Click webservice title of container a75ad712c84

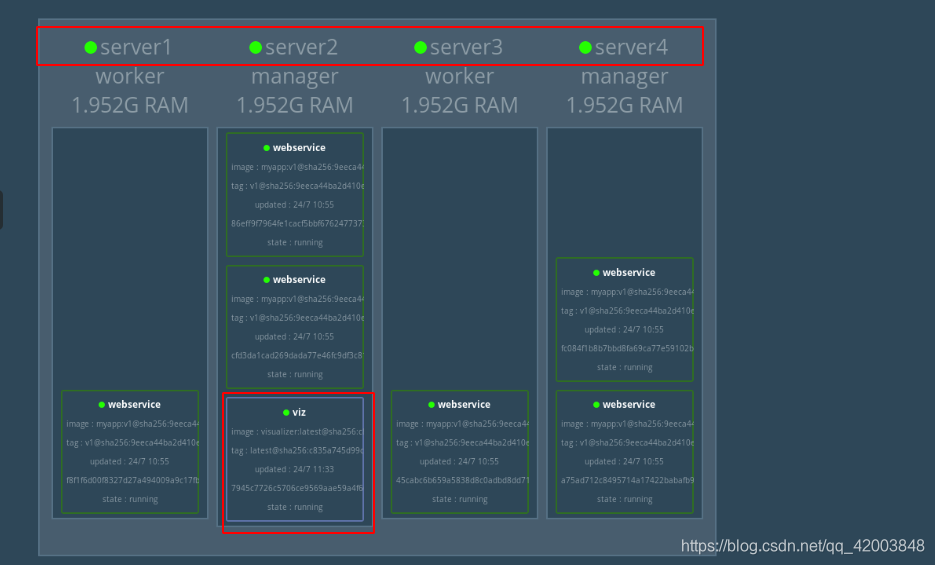coord(629,405)
